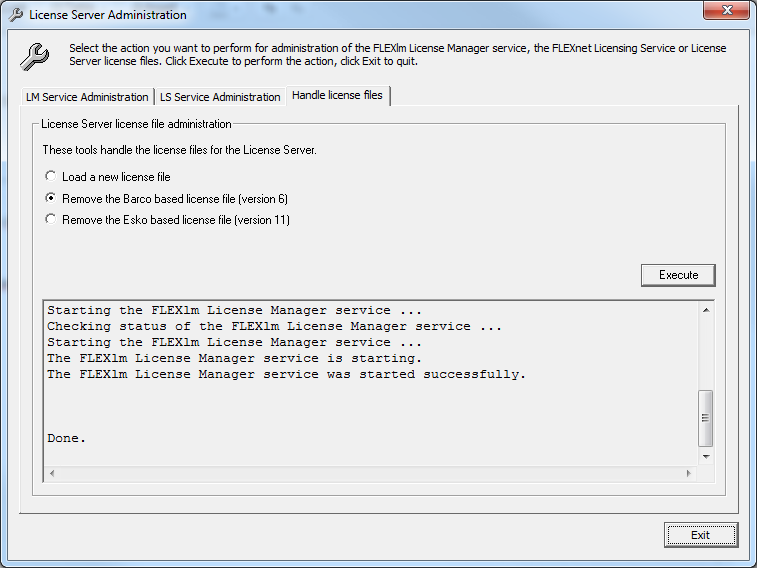Pick Remove the Esko based license file
This screenshot has height=568, width=757.
(x=51, y=219)
